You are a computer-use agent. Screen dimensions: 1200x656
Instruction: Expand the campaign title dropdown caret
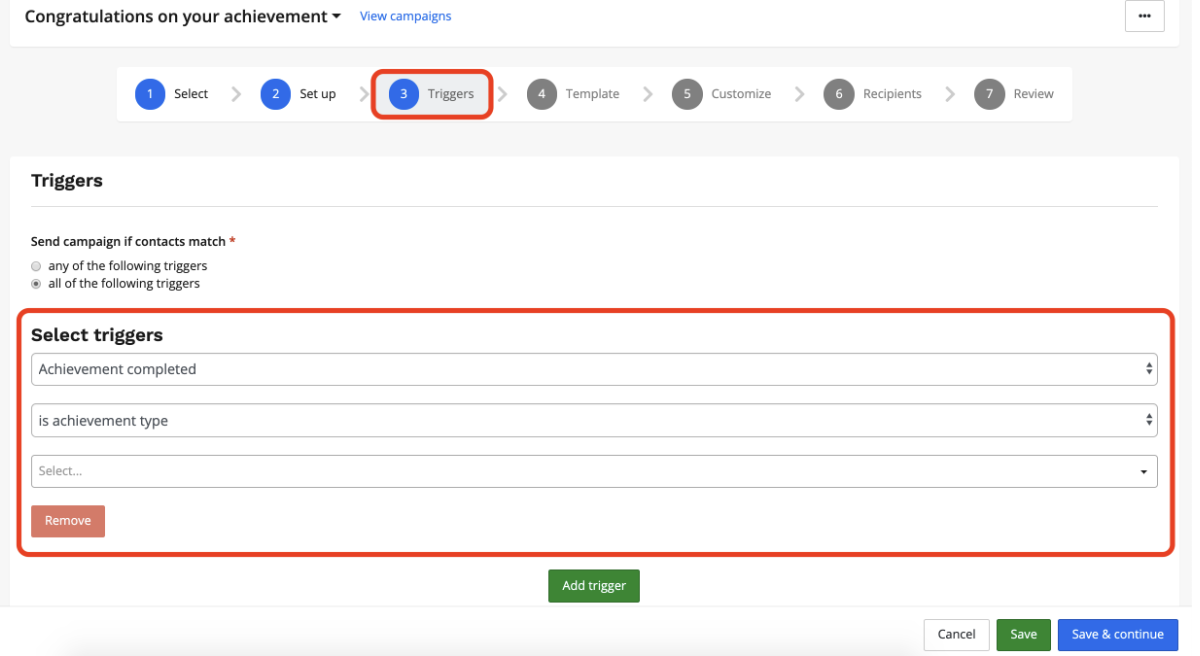tap(337, 17)
